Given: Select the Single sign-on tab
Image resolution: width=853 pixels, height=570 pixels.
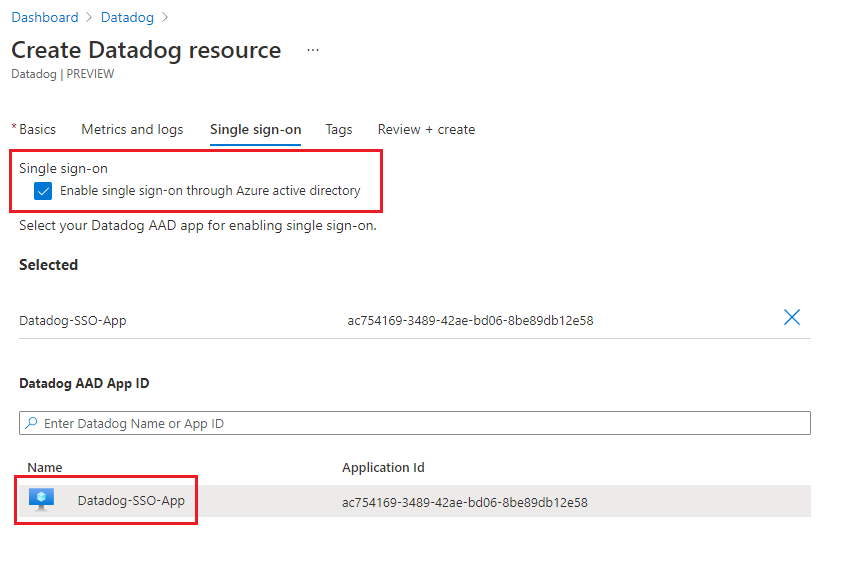Looking at the screenshot, I should coord(255,129).
